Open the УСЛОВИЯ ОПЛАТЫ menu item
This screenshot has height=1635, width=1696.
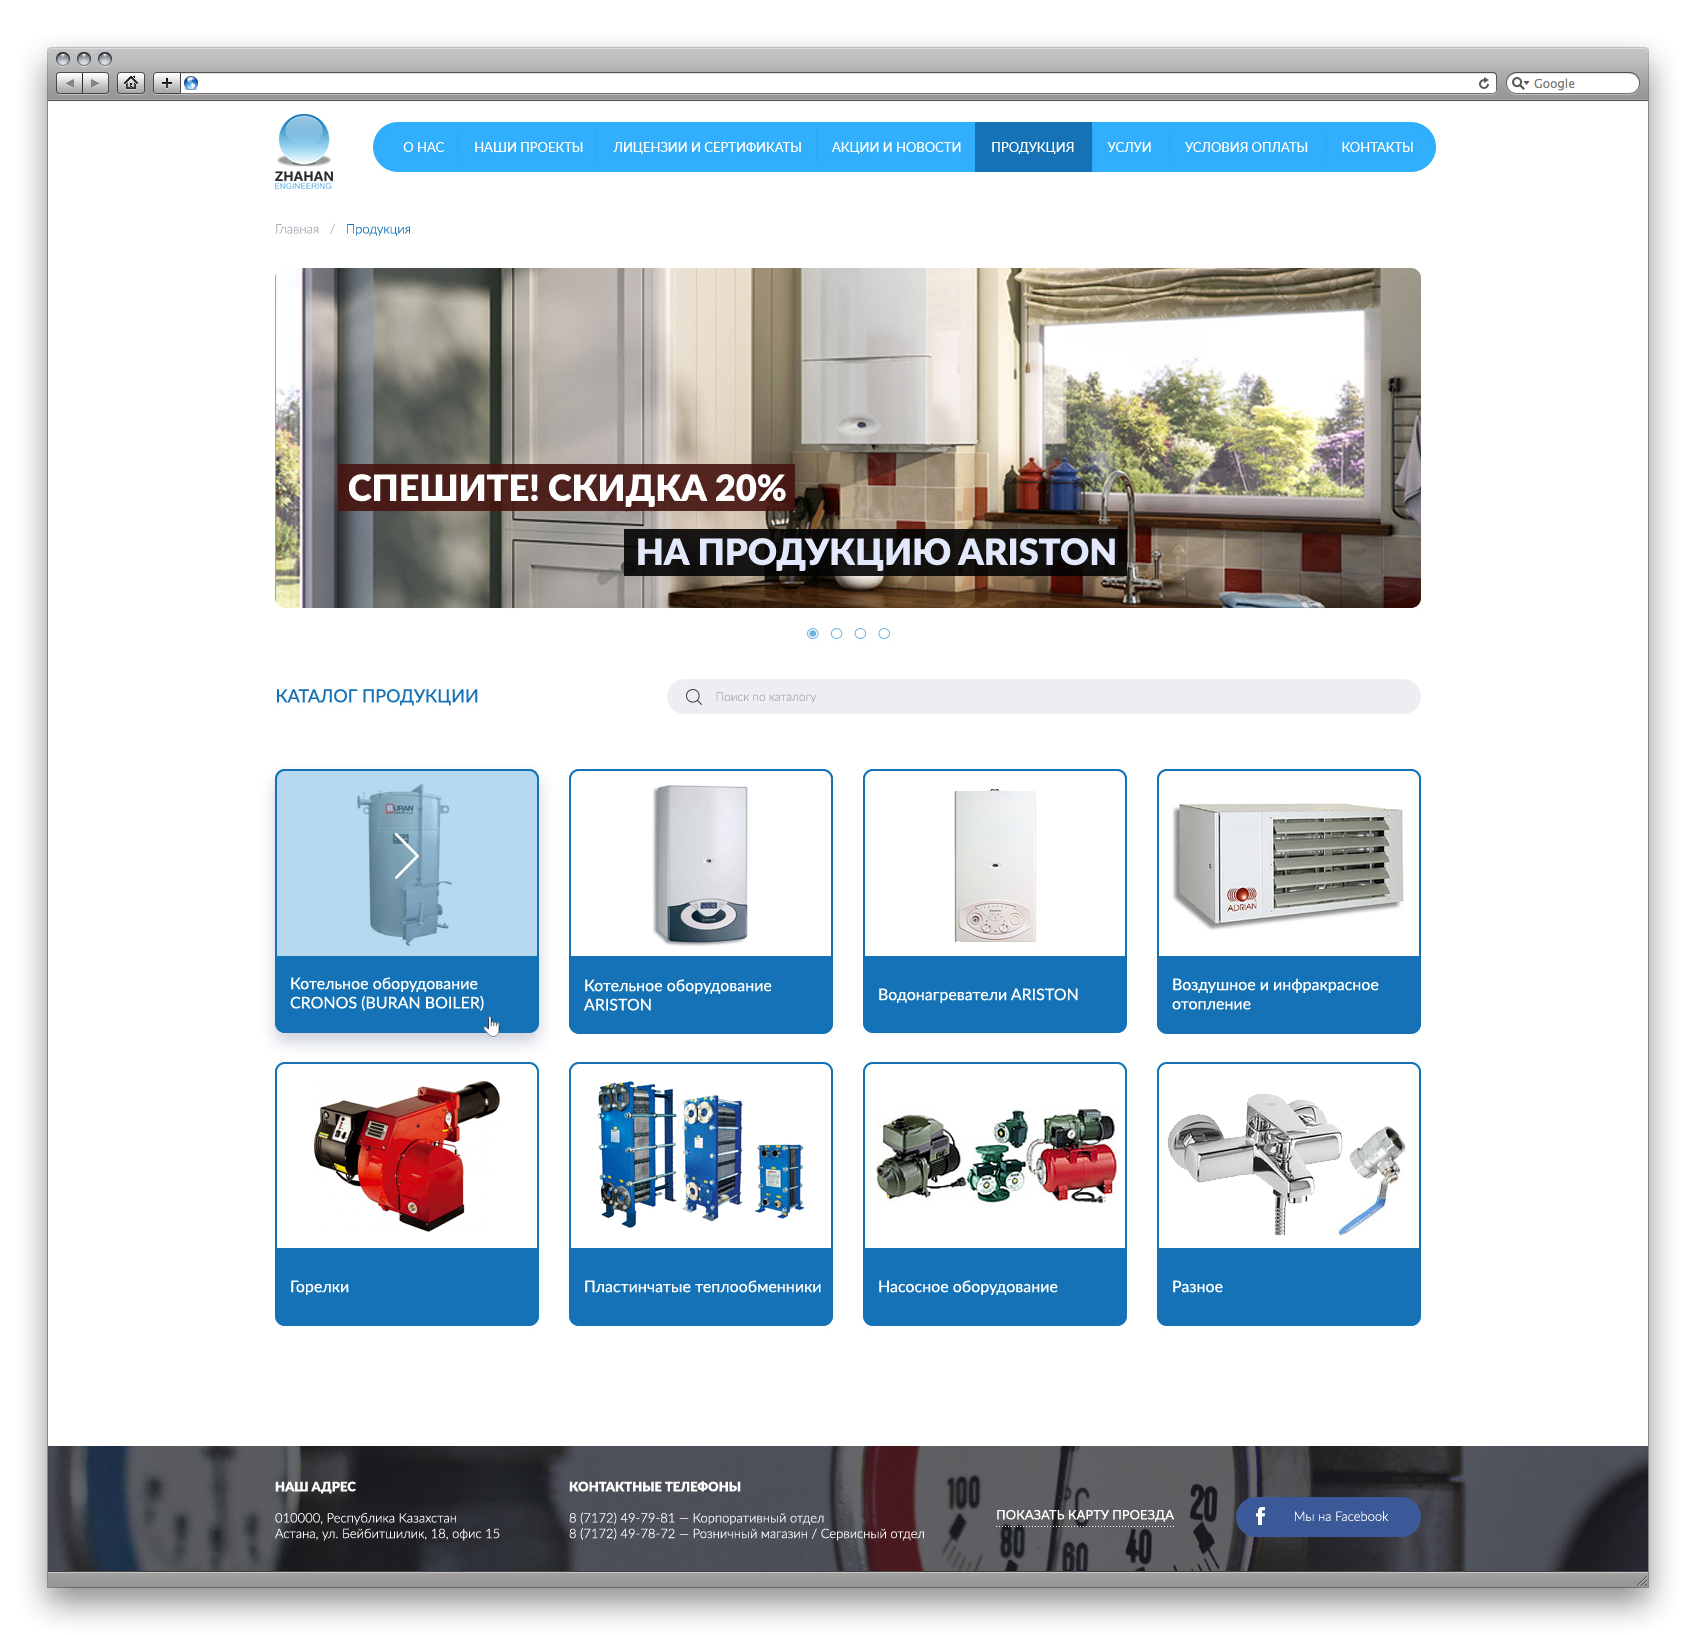1246,147
